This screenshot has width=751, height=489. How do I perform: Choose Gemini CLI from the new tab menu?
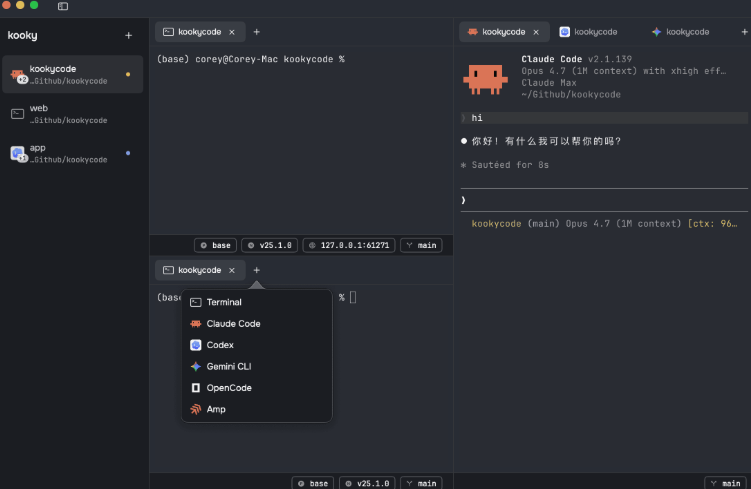(257, 366)
